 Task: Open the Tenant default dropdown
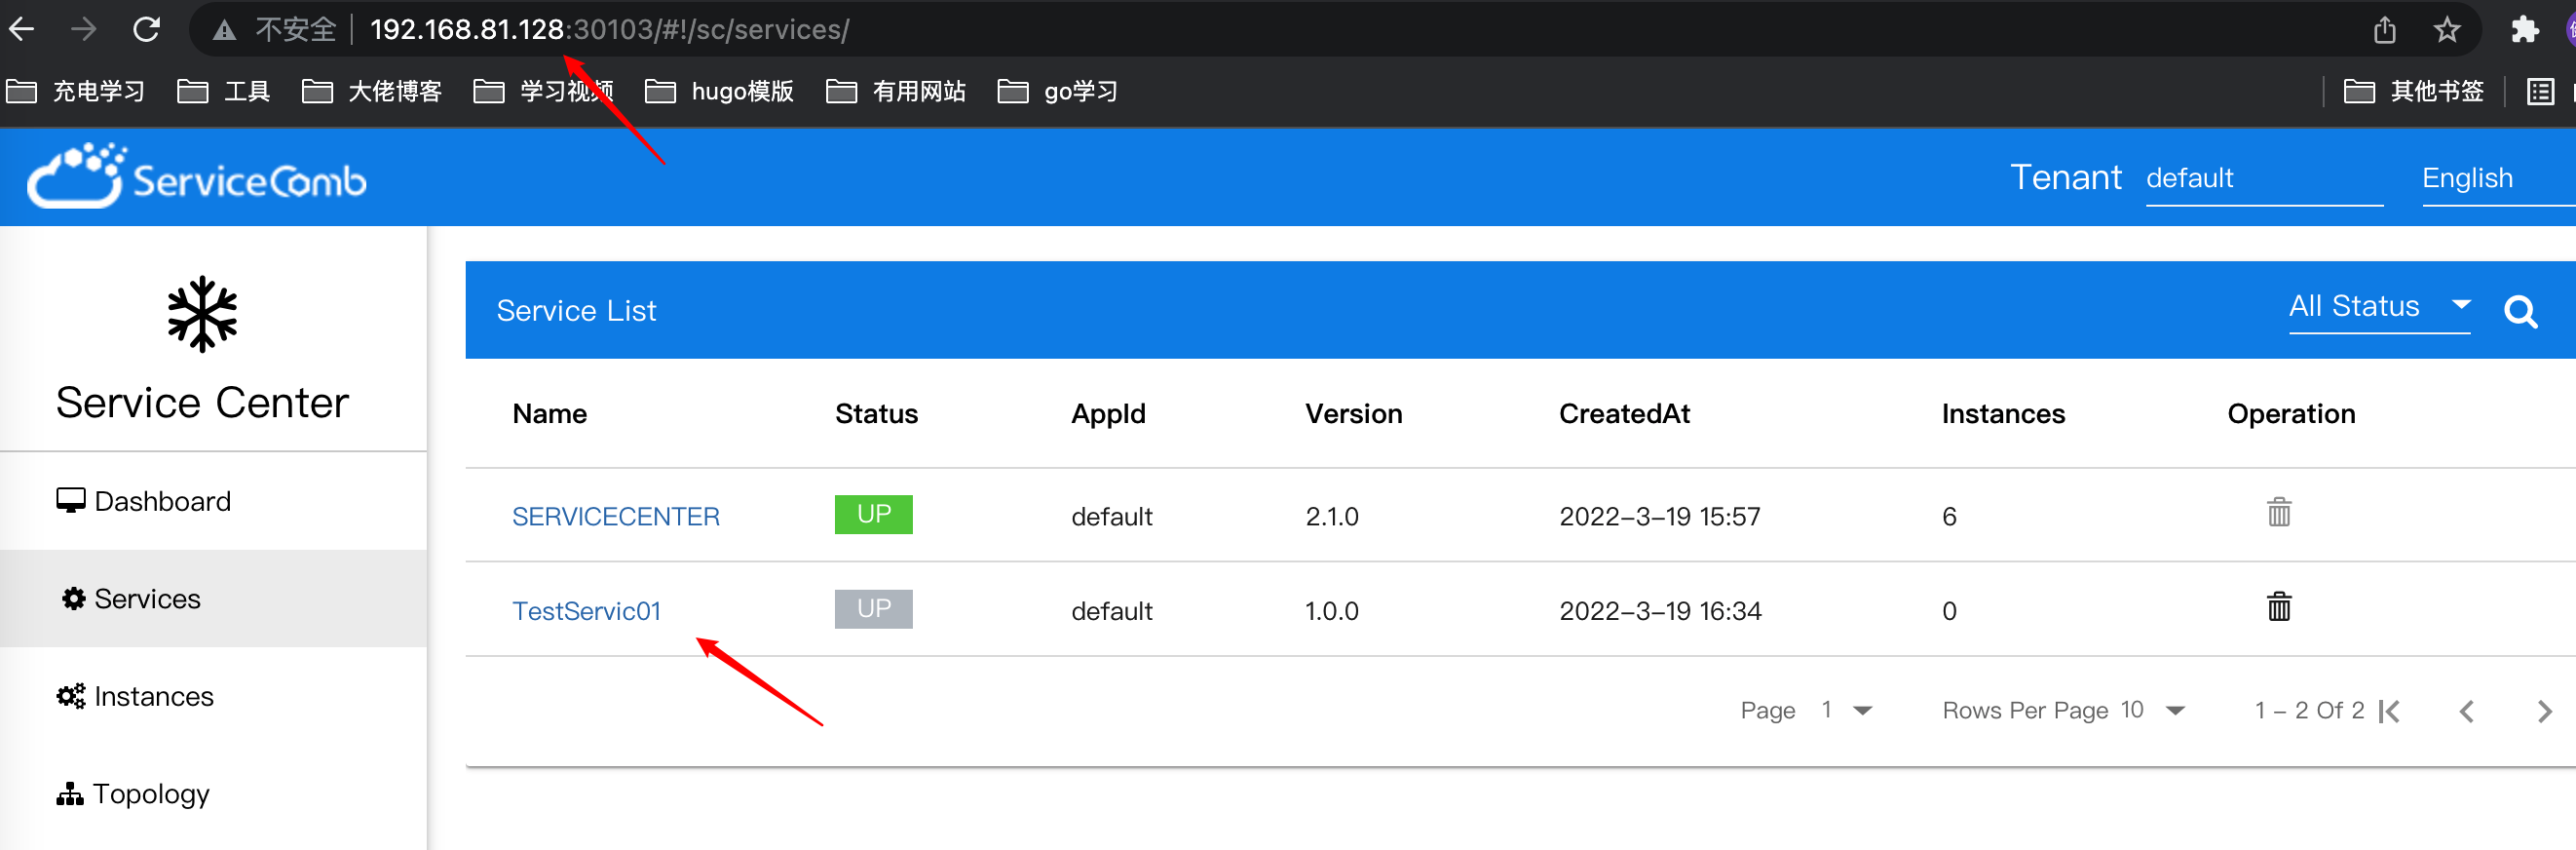[x=2264, y=179]
